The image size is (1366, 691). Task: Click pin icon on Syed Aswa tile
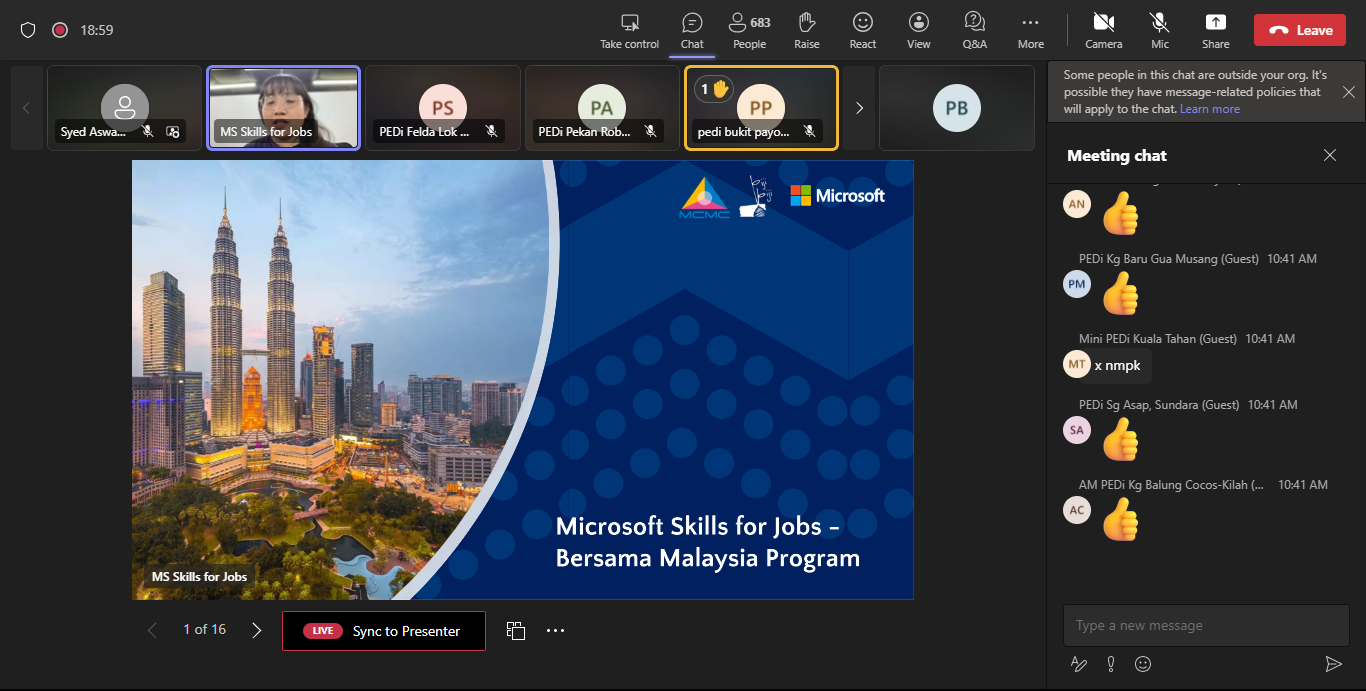[x=172, y=131]
